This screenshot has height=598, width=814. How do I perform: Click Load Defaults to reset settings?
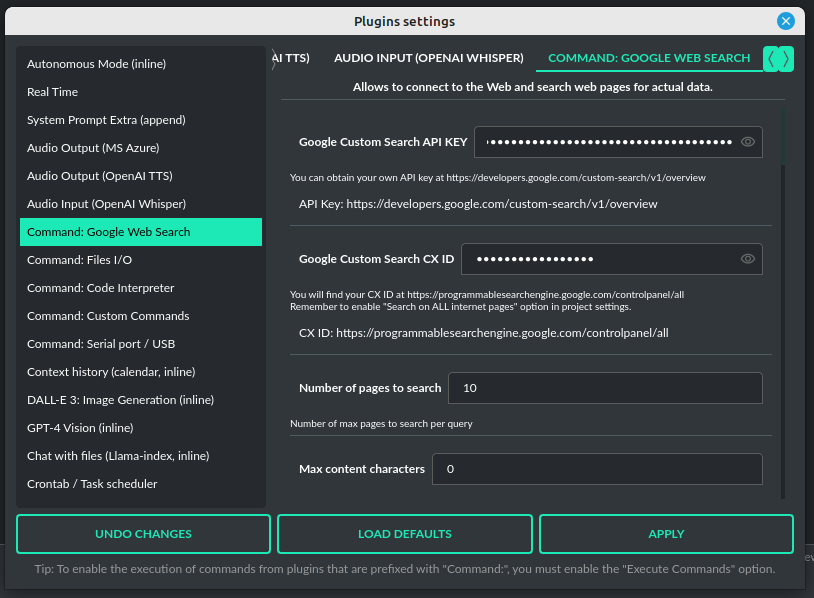[404, 533]
